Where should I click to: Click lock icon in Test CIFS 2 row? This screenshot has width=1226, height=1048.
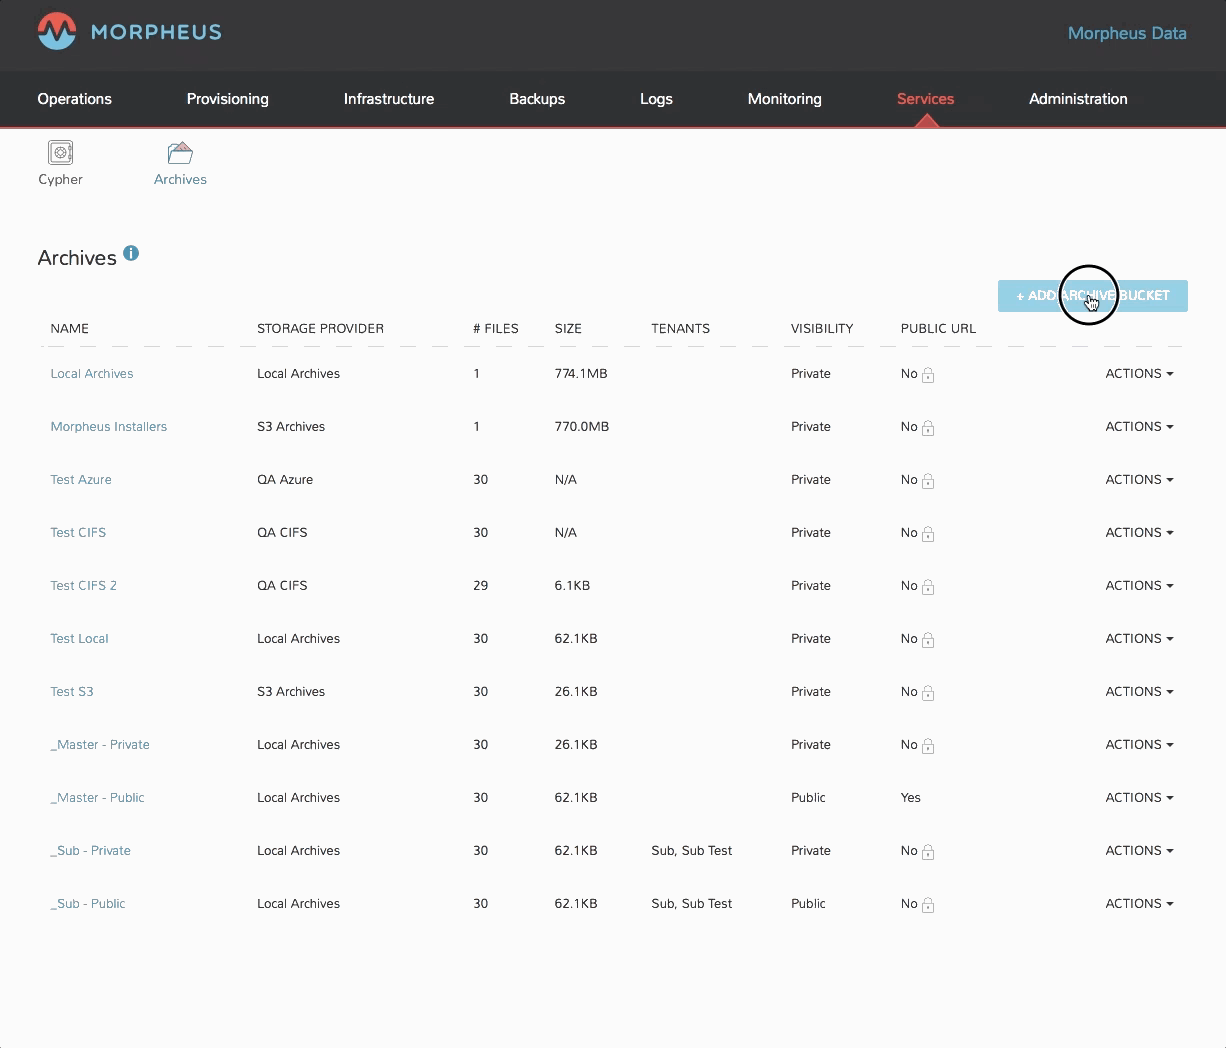(928, 587)
